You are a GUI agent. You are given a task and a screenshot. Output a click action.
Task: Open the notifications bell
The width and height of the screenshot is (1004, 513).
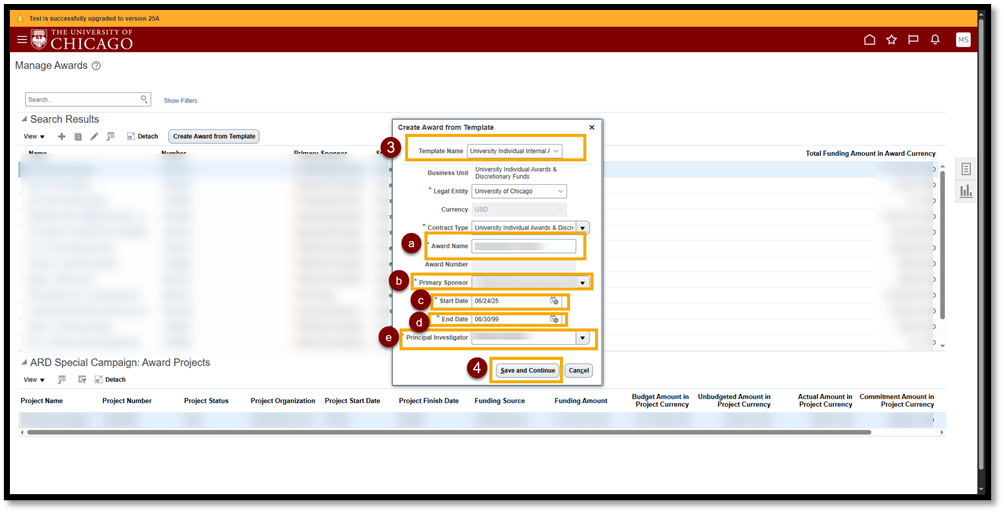coord(935,40)
